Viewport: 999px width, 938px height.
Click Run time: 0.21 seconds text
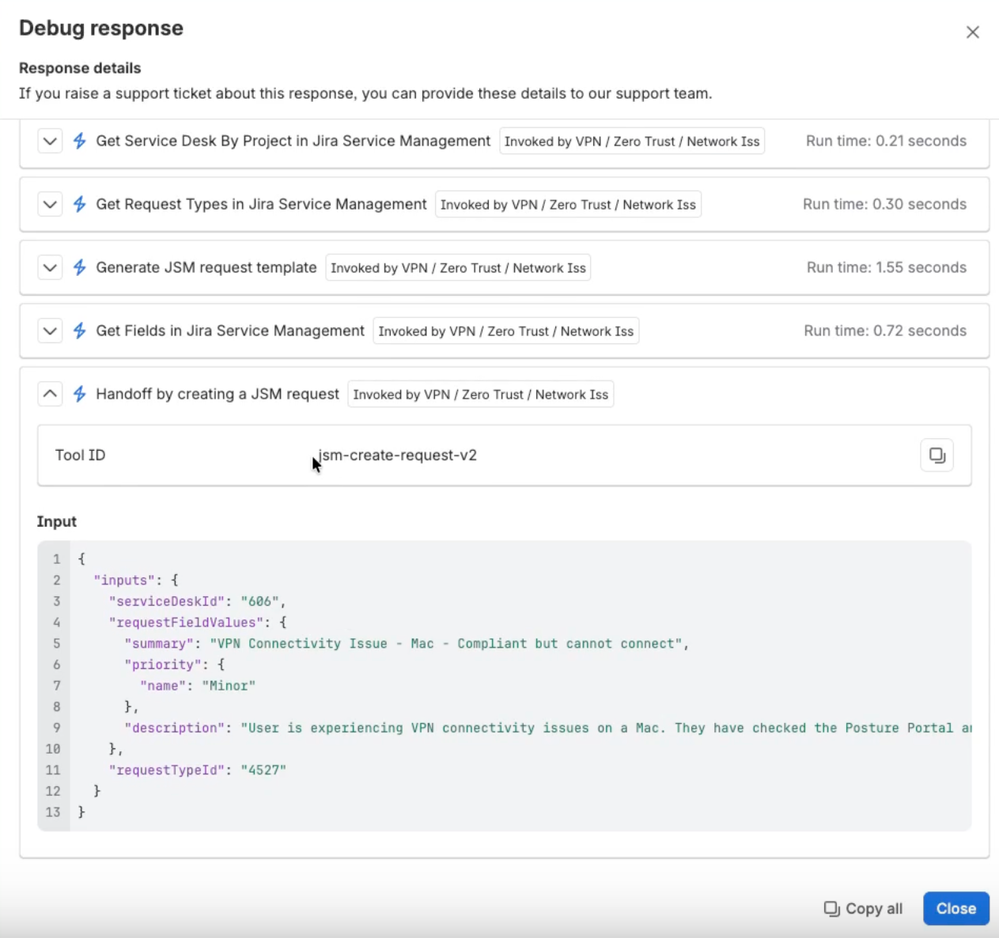pyautogui.click(x=886, y=141)
